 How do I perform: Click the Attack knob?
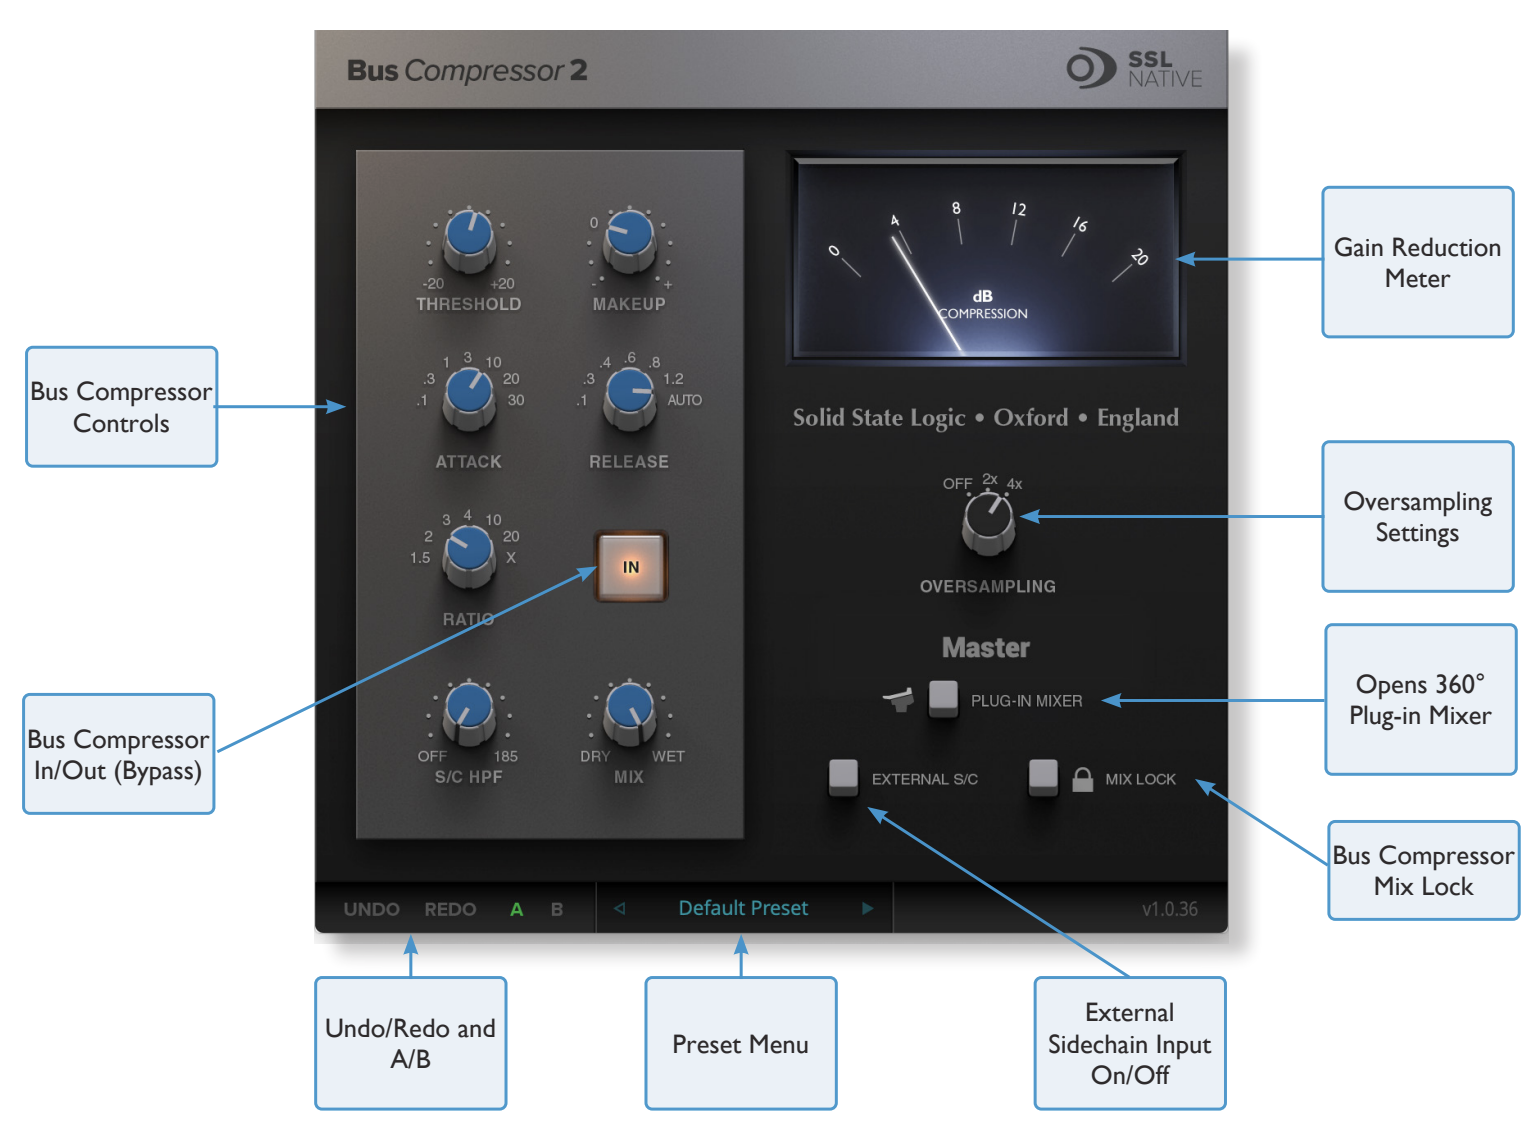point(469,397)
